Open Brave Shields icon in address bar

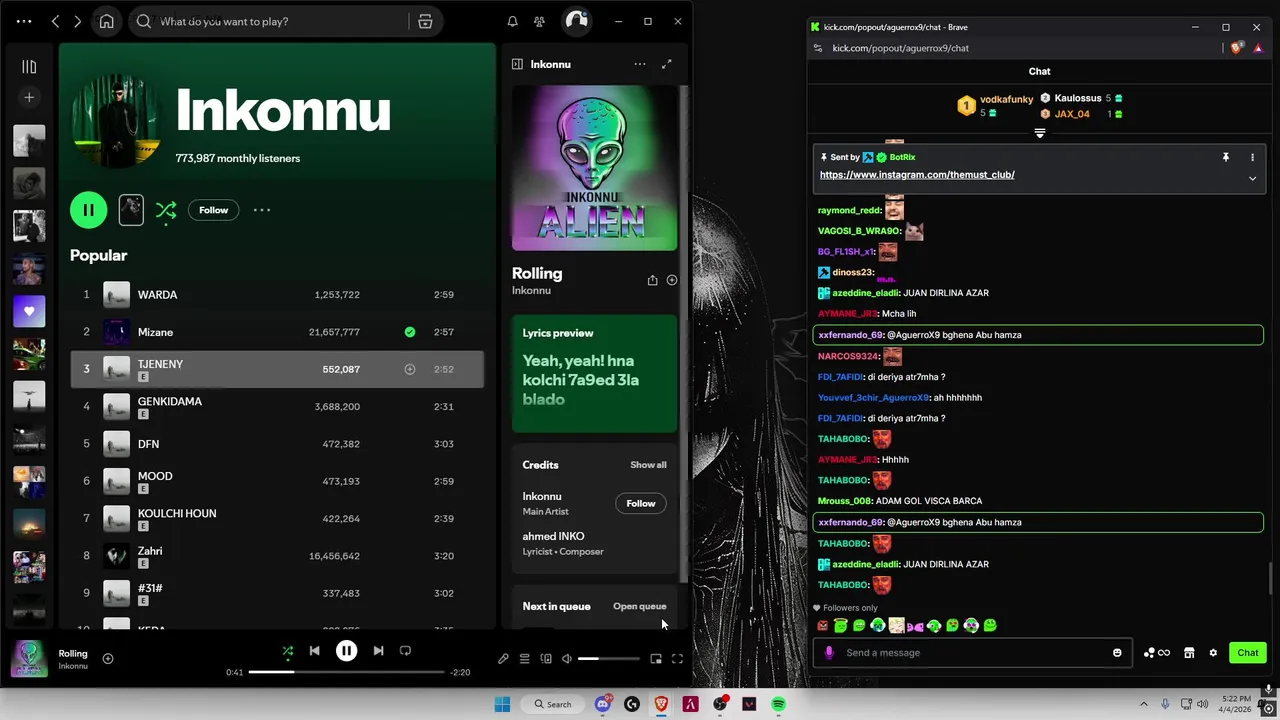(x=1237, y=48)
